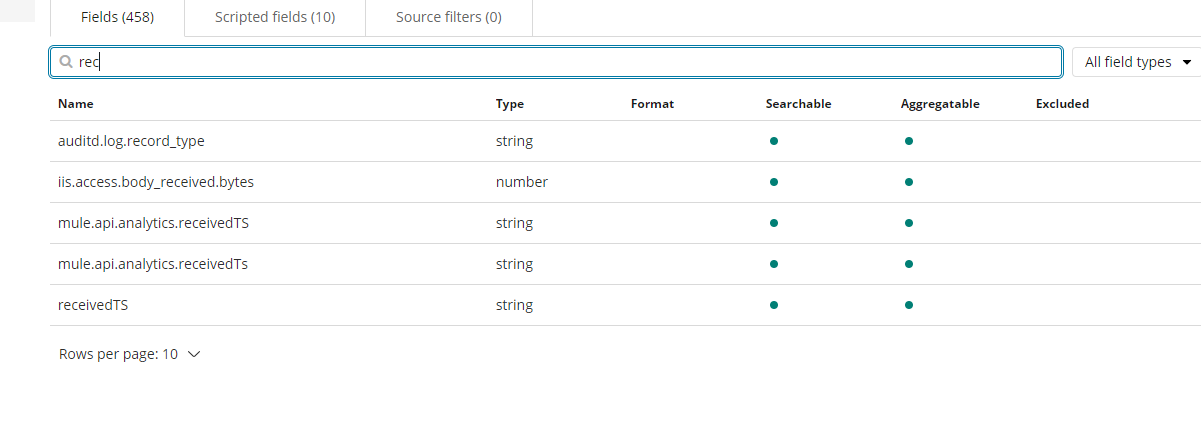The image size is (1201, 429).
Task: Click the field filter search input
Action: [560, 62]
